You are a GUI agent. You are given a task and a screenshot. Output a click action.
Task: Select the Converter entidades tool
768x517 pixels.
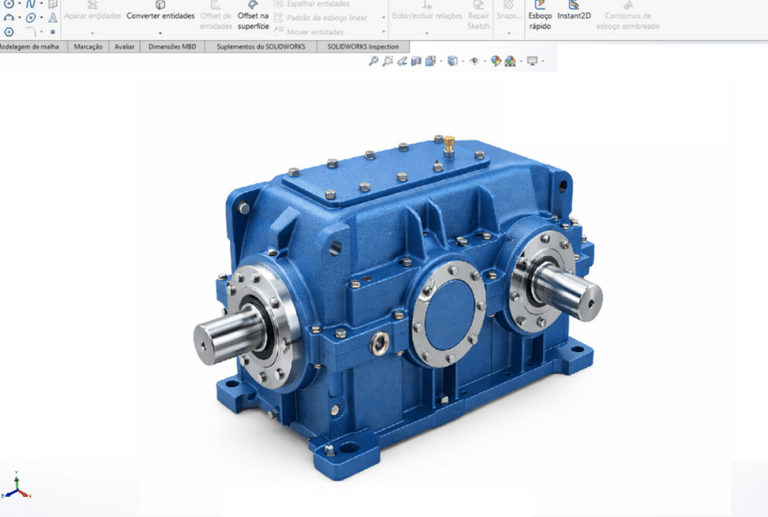click(x=160, y=11)
